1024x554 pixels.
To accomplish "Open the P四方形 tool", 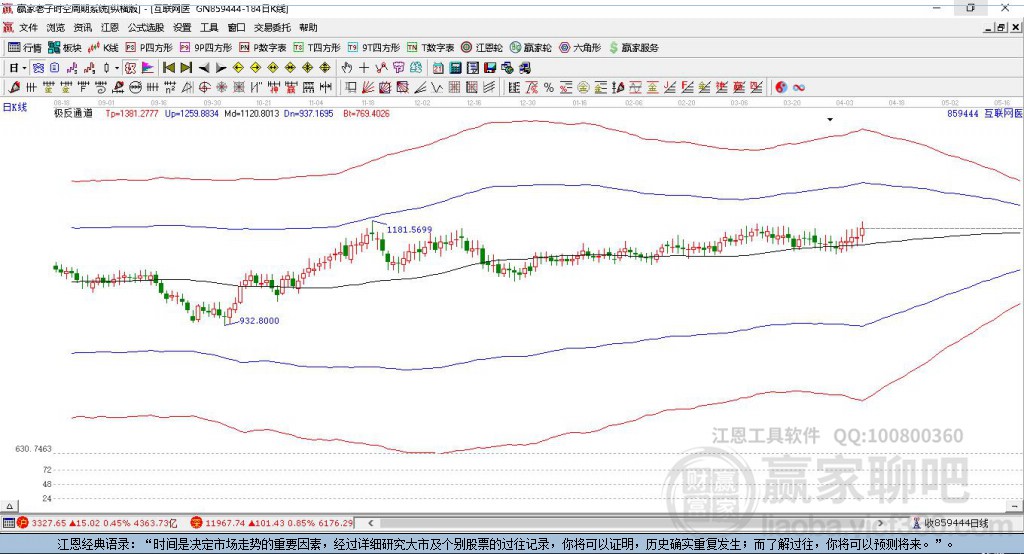I will 149,48.
